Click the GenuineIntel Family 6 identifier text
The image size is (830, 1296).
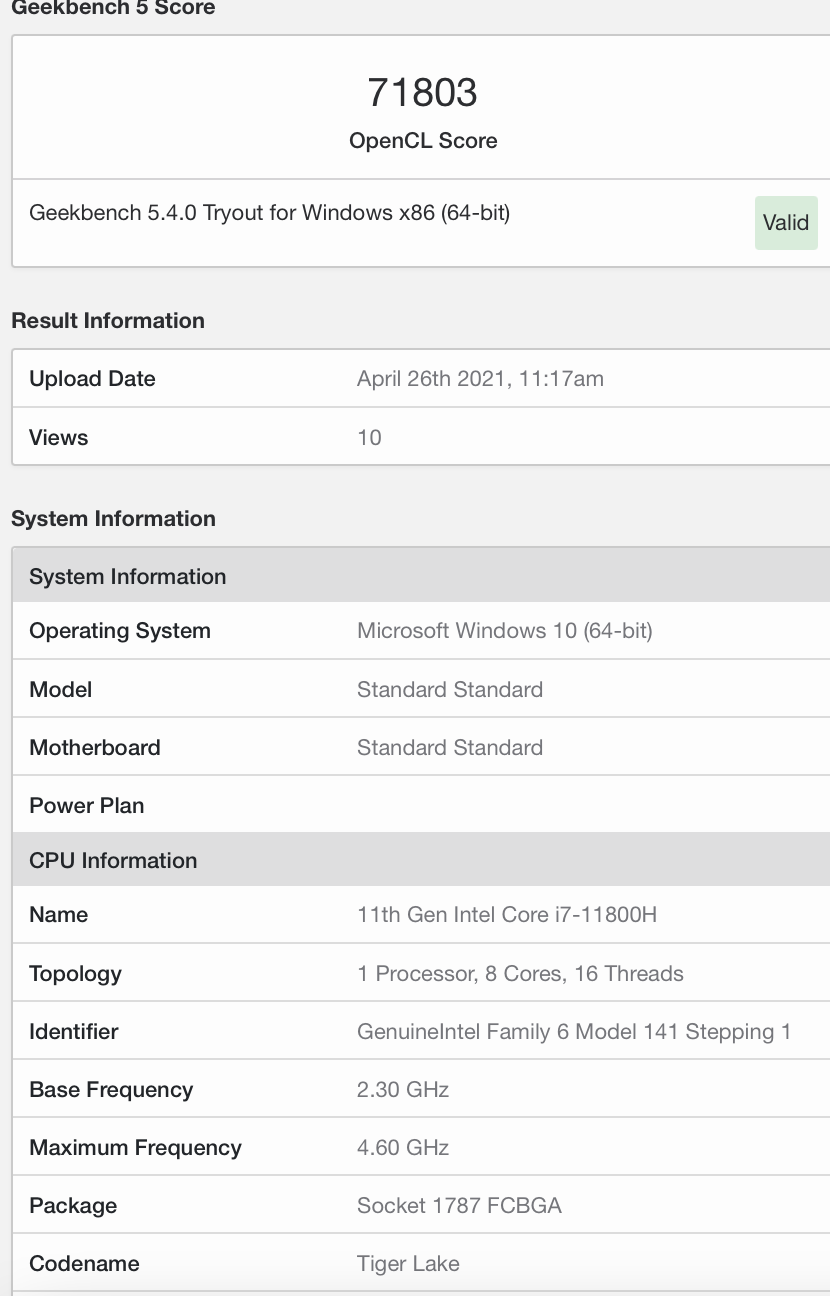pos(574,1031)
